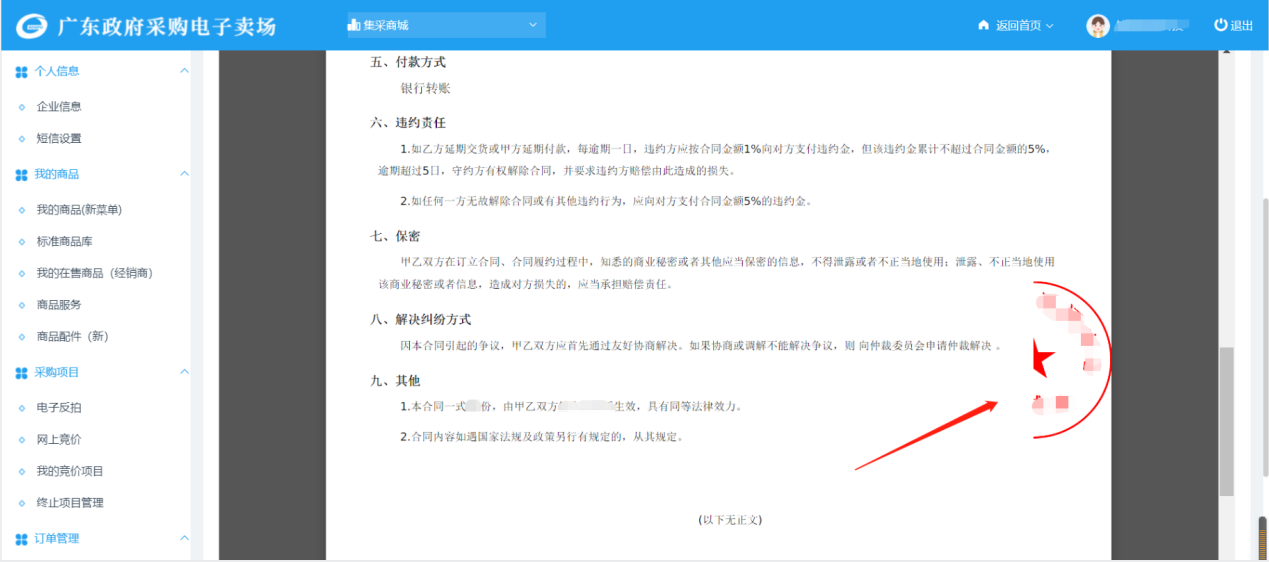
Task: Click the (以下无正文) text
Action: 730,520
